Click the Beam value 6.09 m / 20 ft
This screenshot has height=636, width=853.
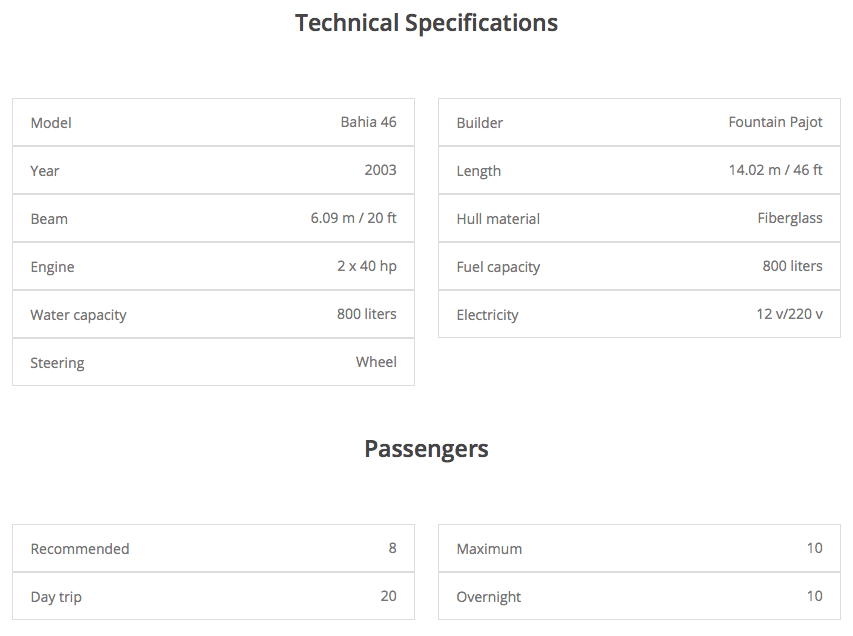(x=353, y=218)
